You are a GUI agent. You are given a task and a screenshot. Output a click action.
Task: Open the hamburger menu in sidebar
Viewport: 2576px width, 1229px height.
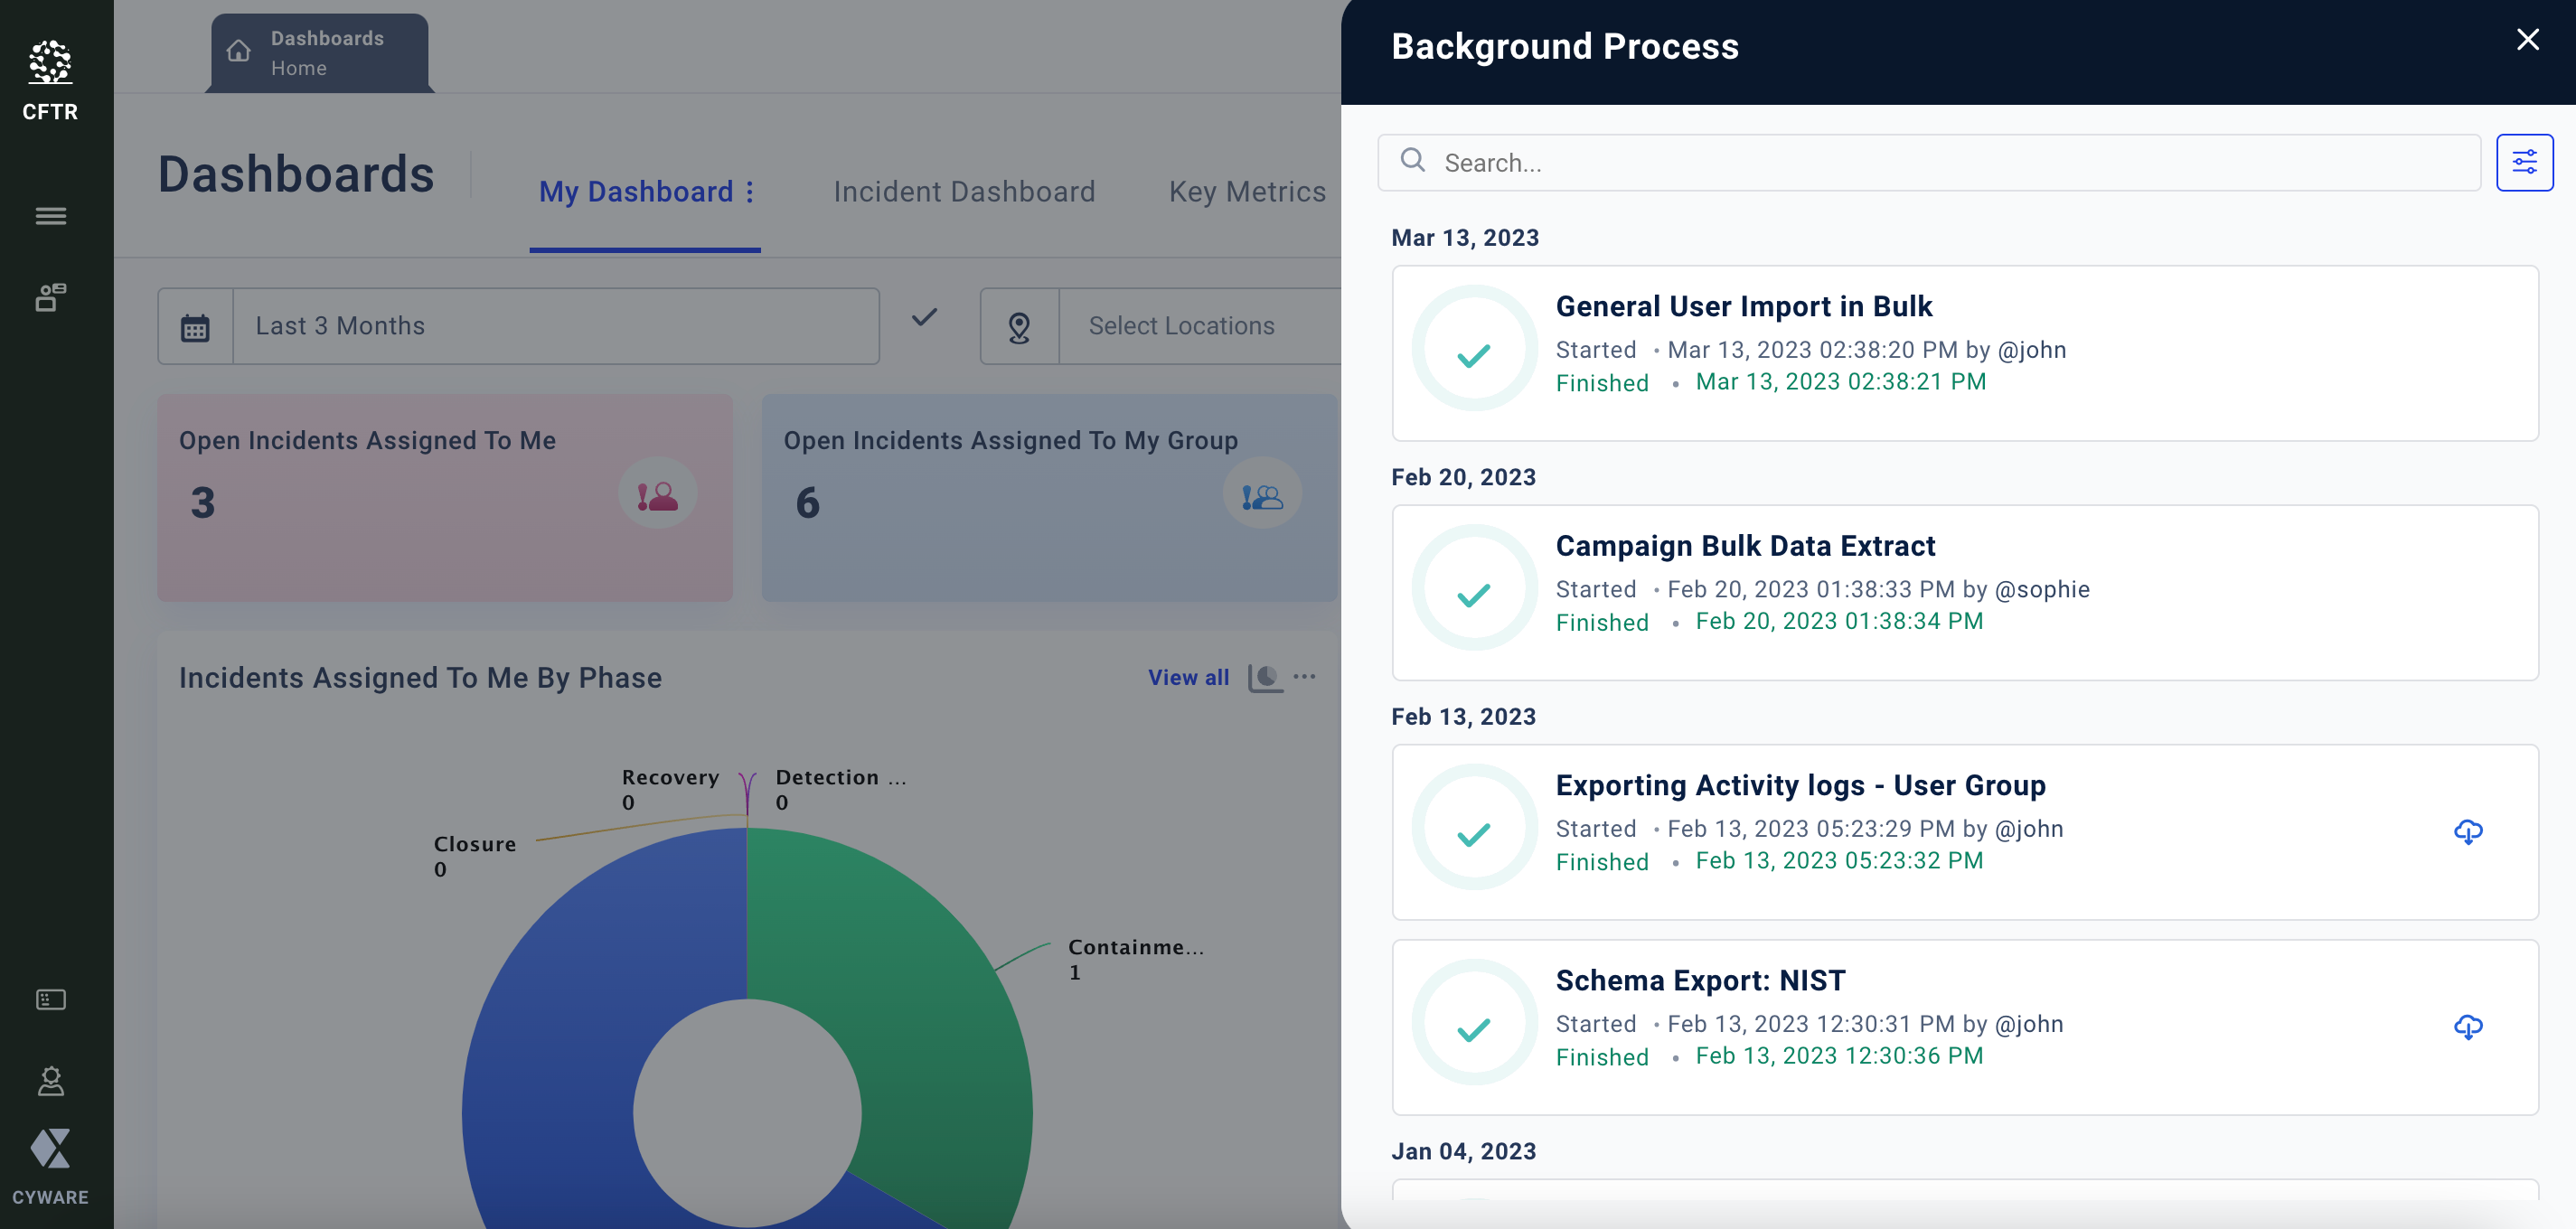point(50,215)
